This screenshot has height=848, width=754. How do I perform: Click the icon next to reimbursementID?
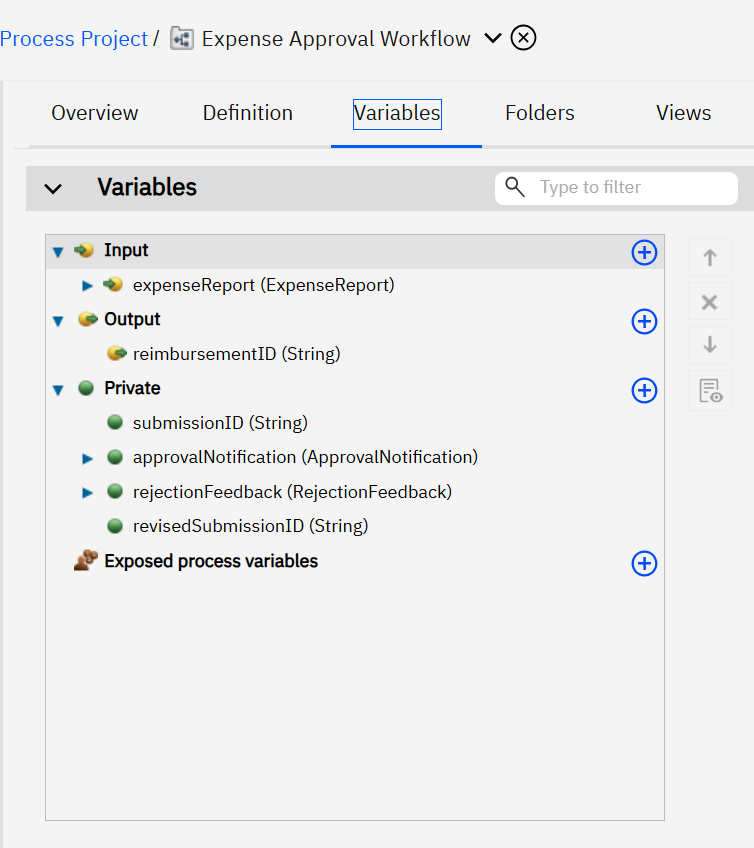point(117,354)
